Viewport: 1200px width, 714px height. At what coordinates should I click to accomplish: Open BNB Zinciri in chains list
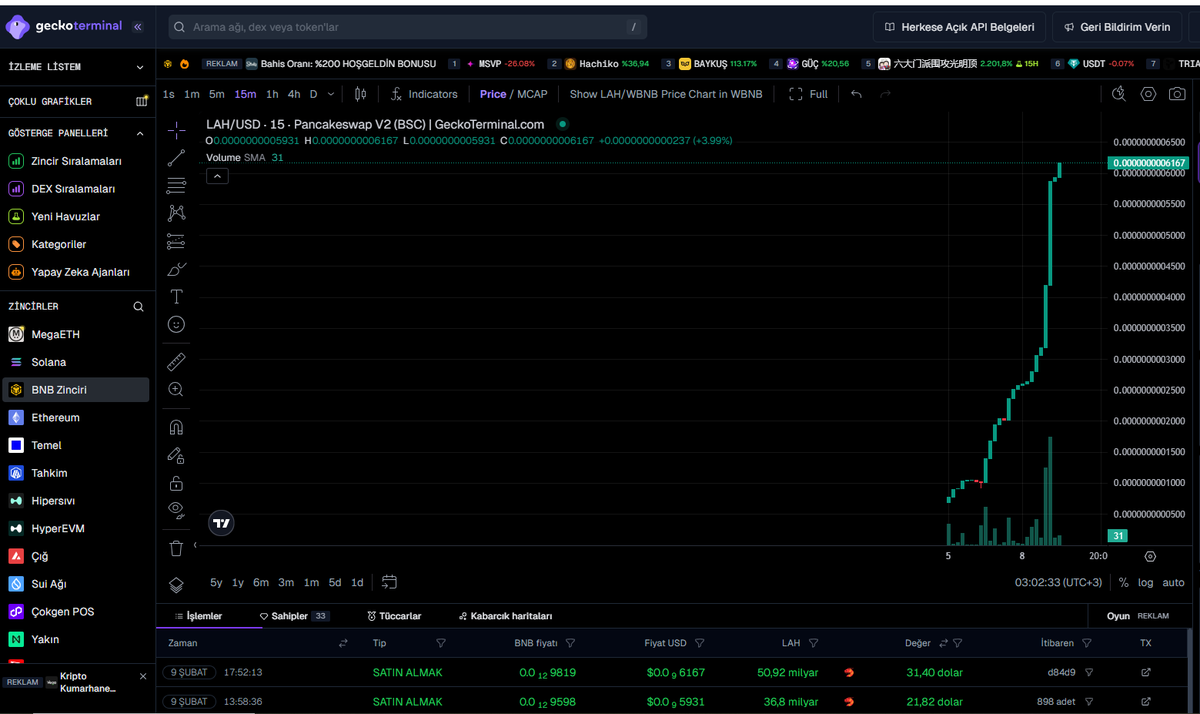click(77, 390)
